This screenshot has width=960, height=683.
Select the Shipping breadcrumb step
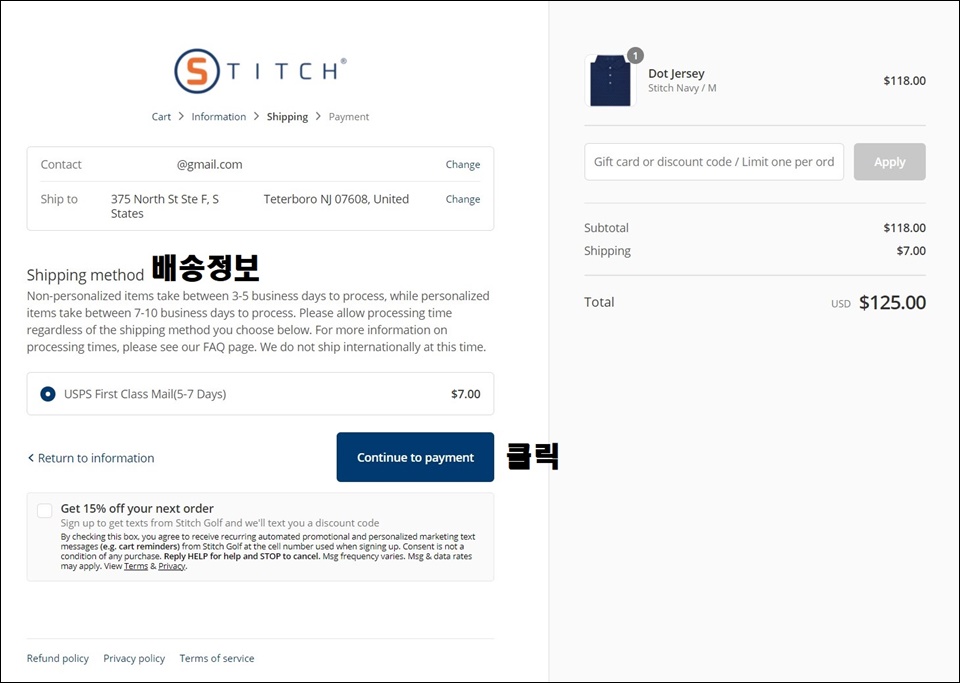click(287, 117)
